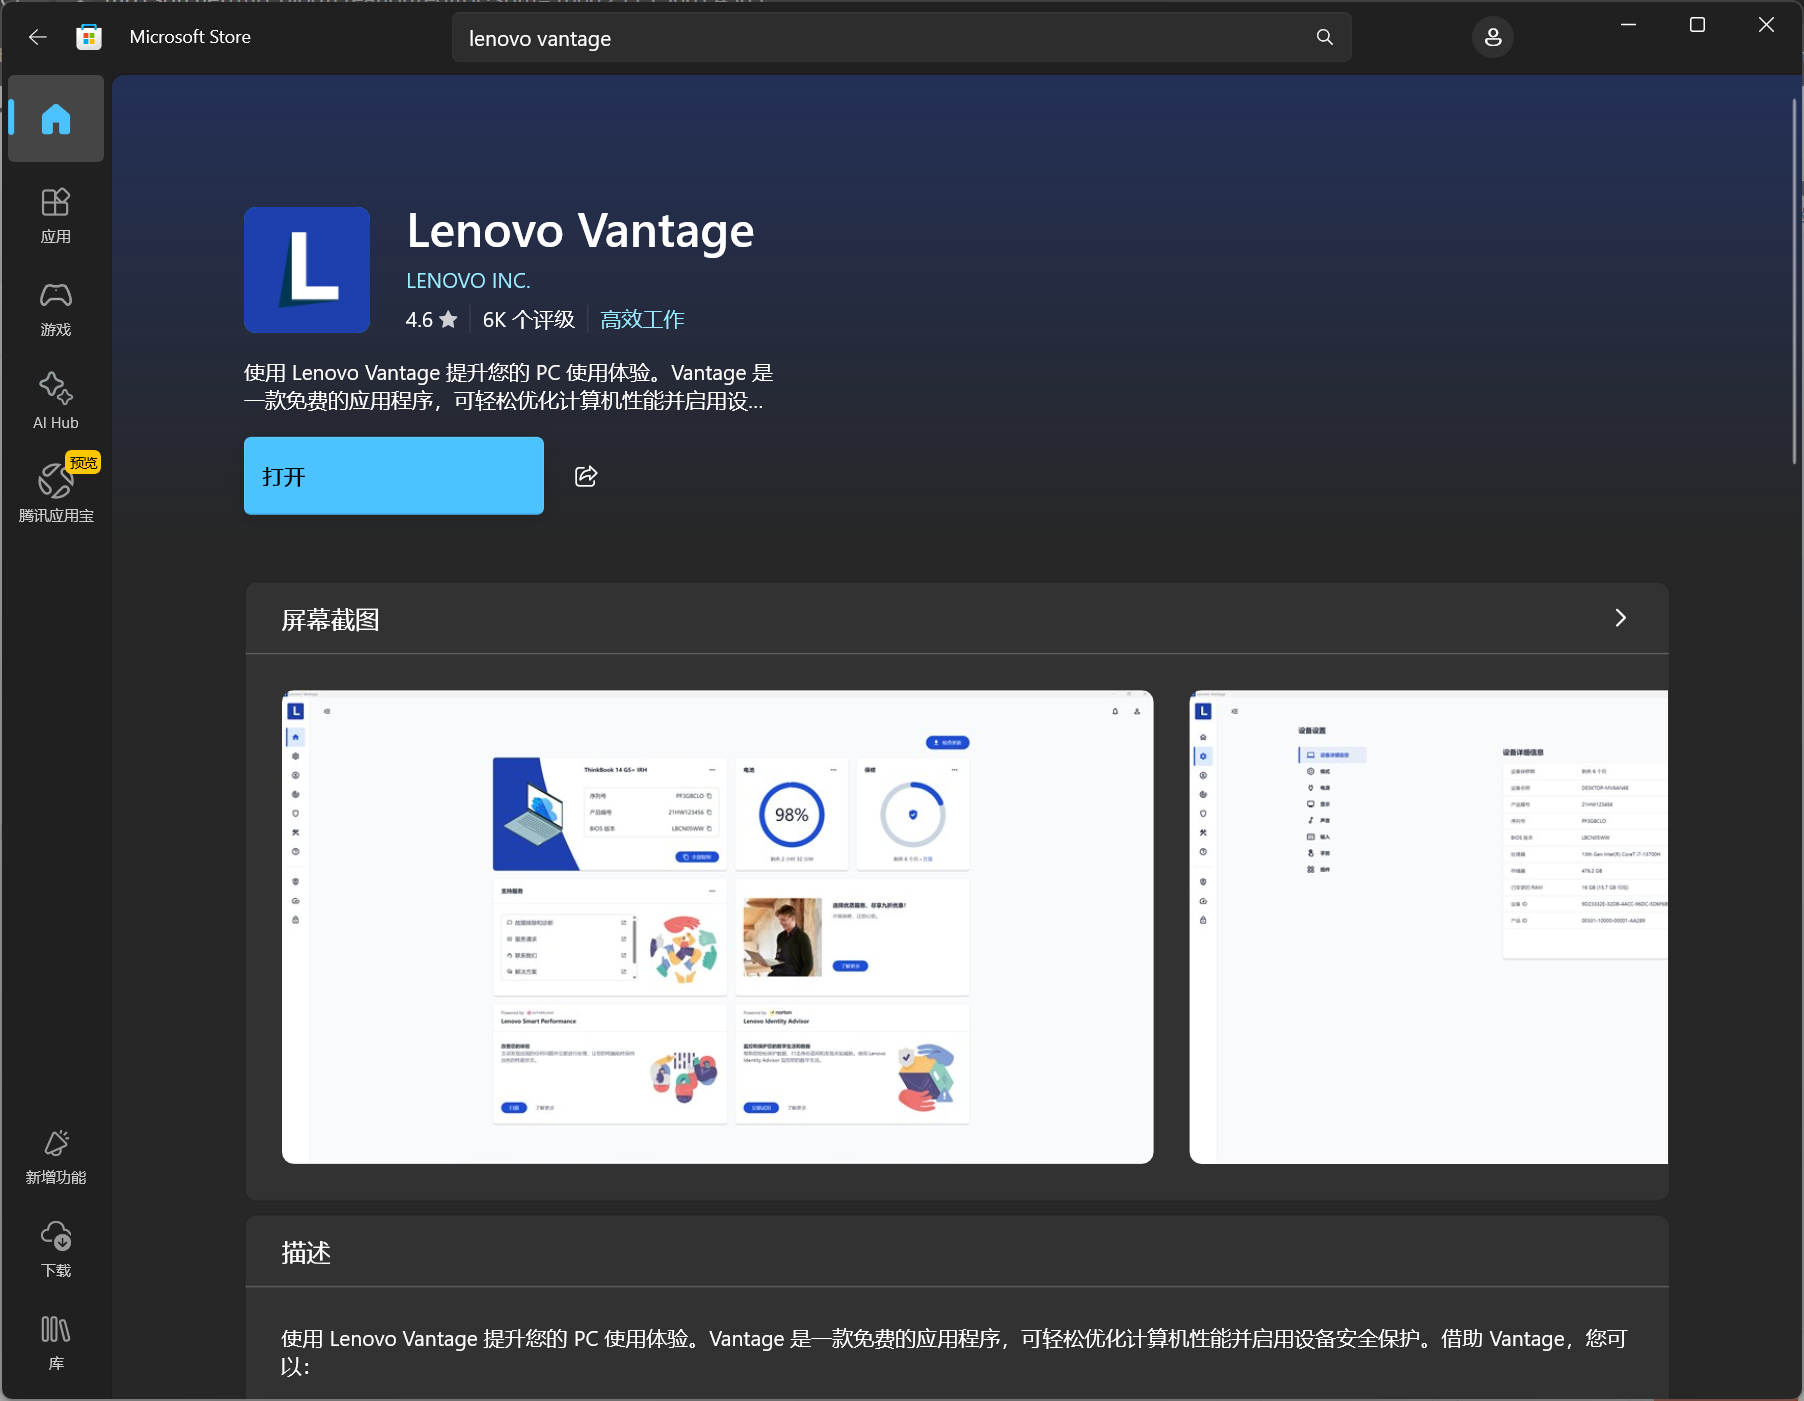Open the second screenshot showing device settings
Screen dimensions: 1804x1401
(x=1429, y=927)
